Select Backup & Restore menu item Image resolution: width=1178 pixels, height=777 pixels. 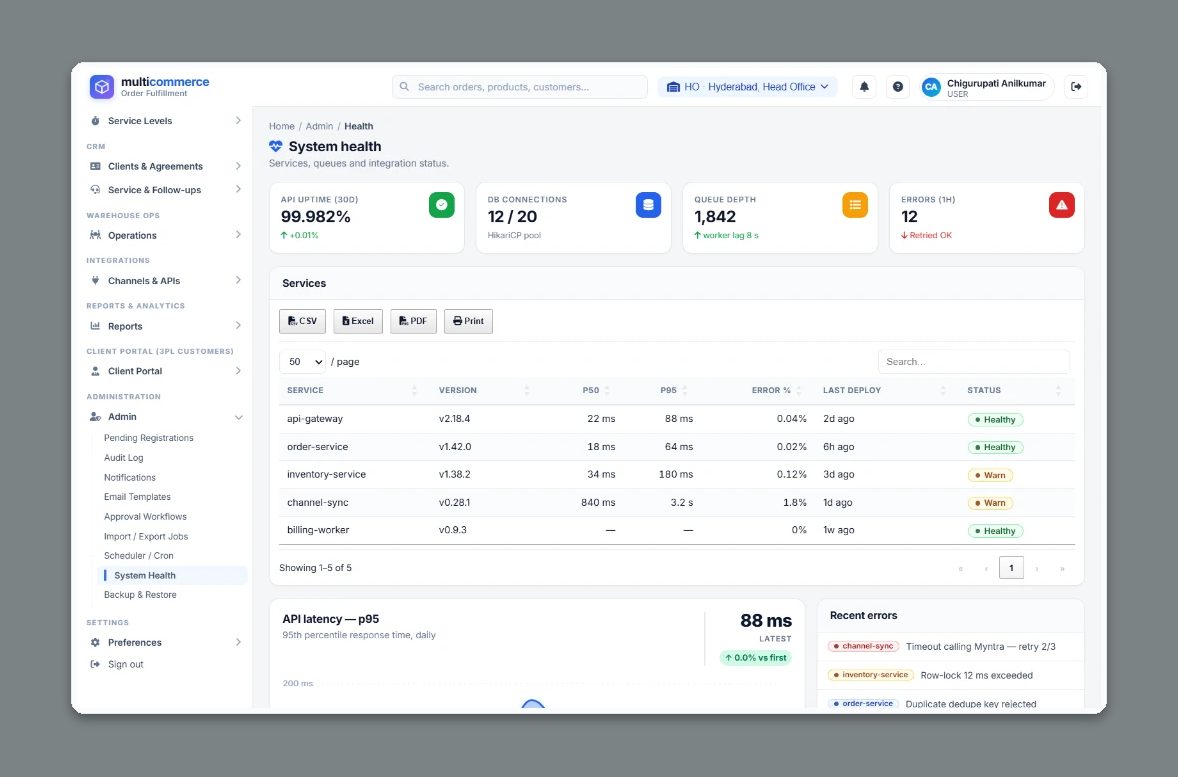pyautogui.click(x=140, y=595)
